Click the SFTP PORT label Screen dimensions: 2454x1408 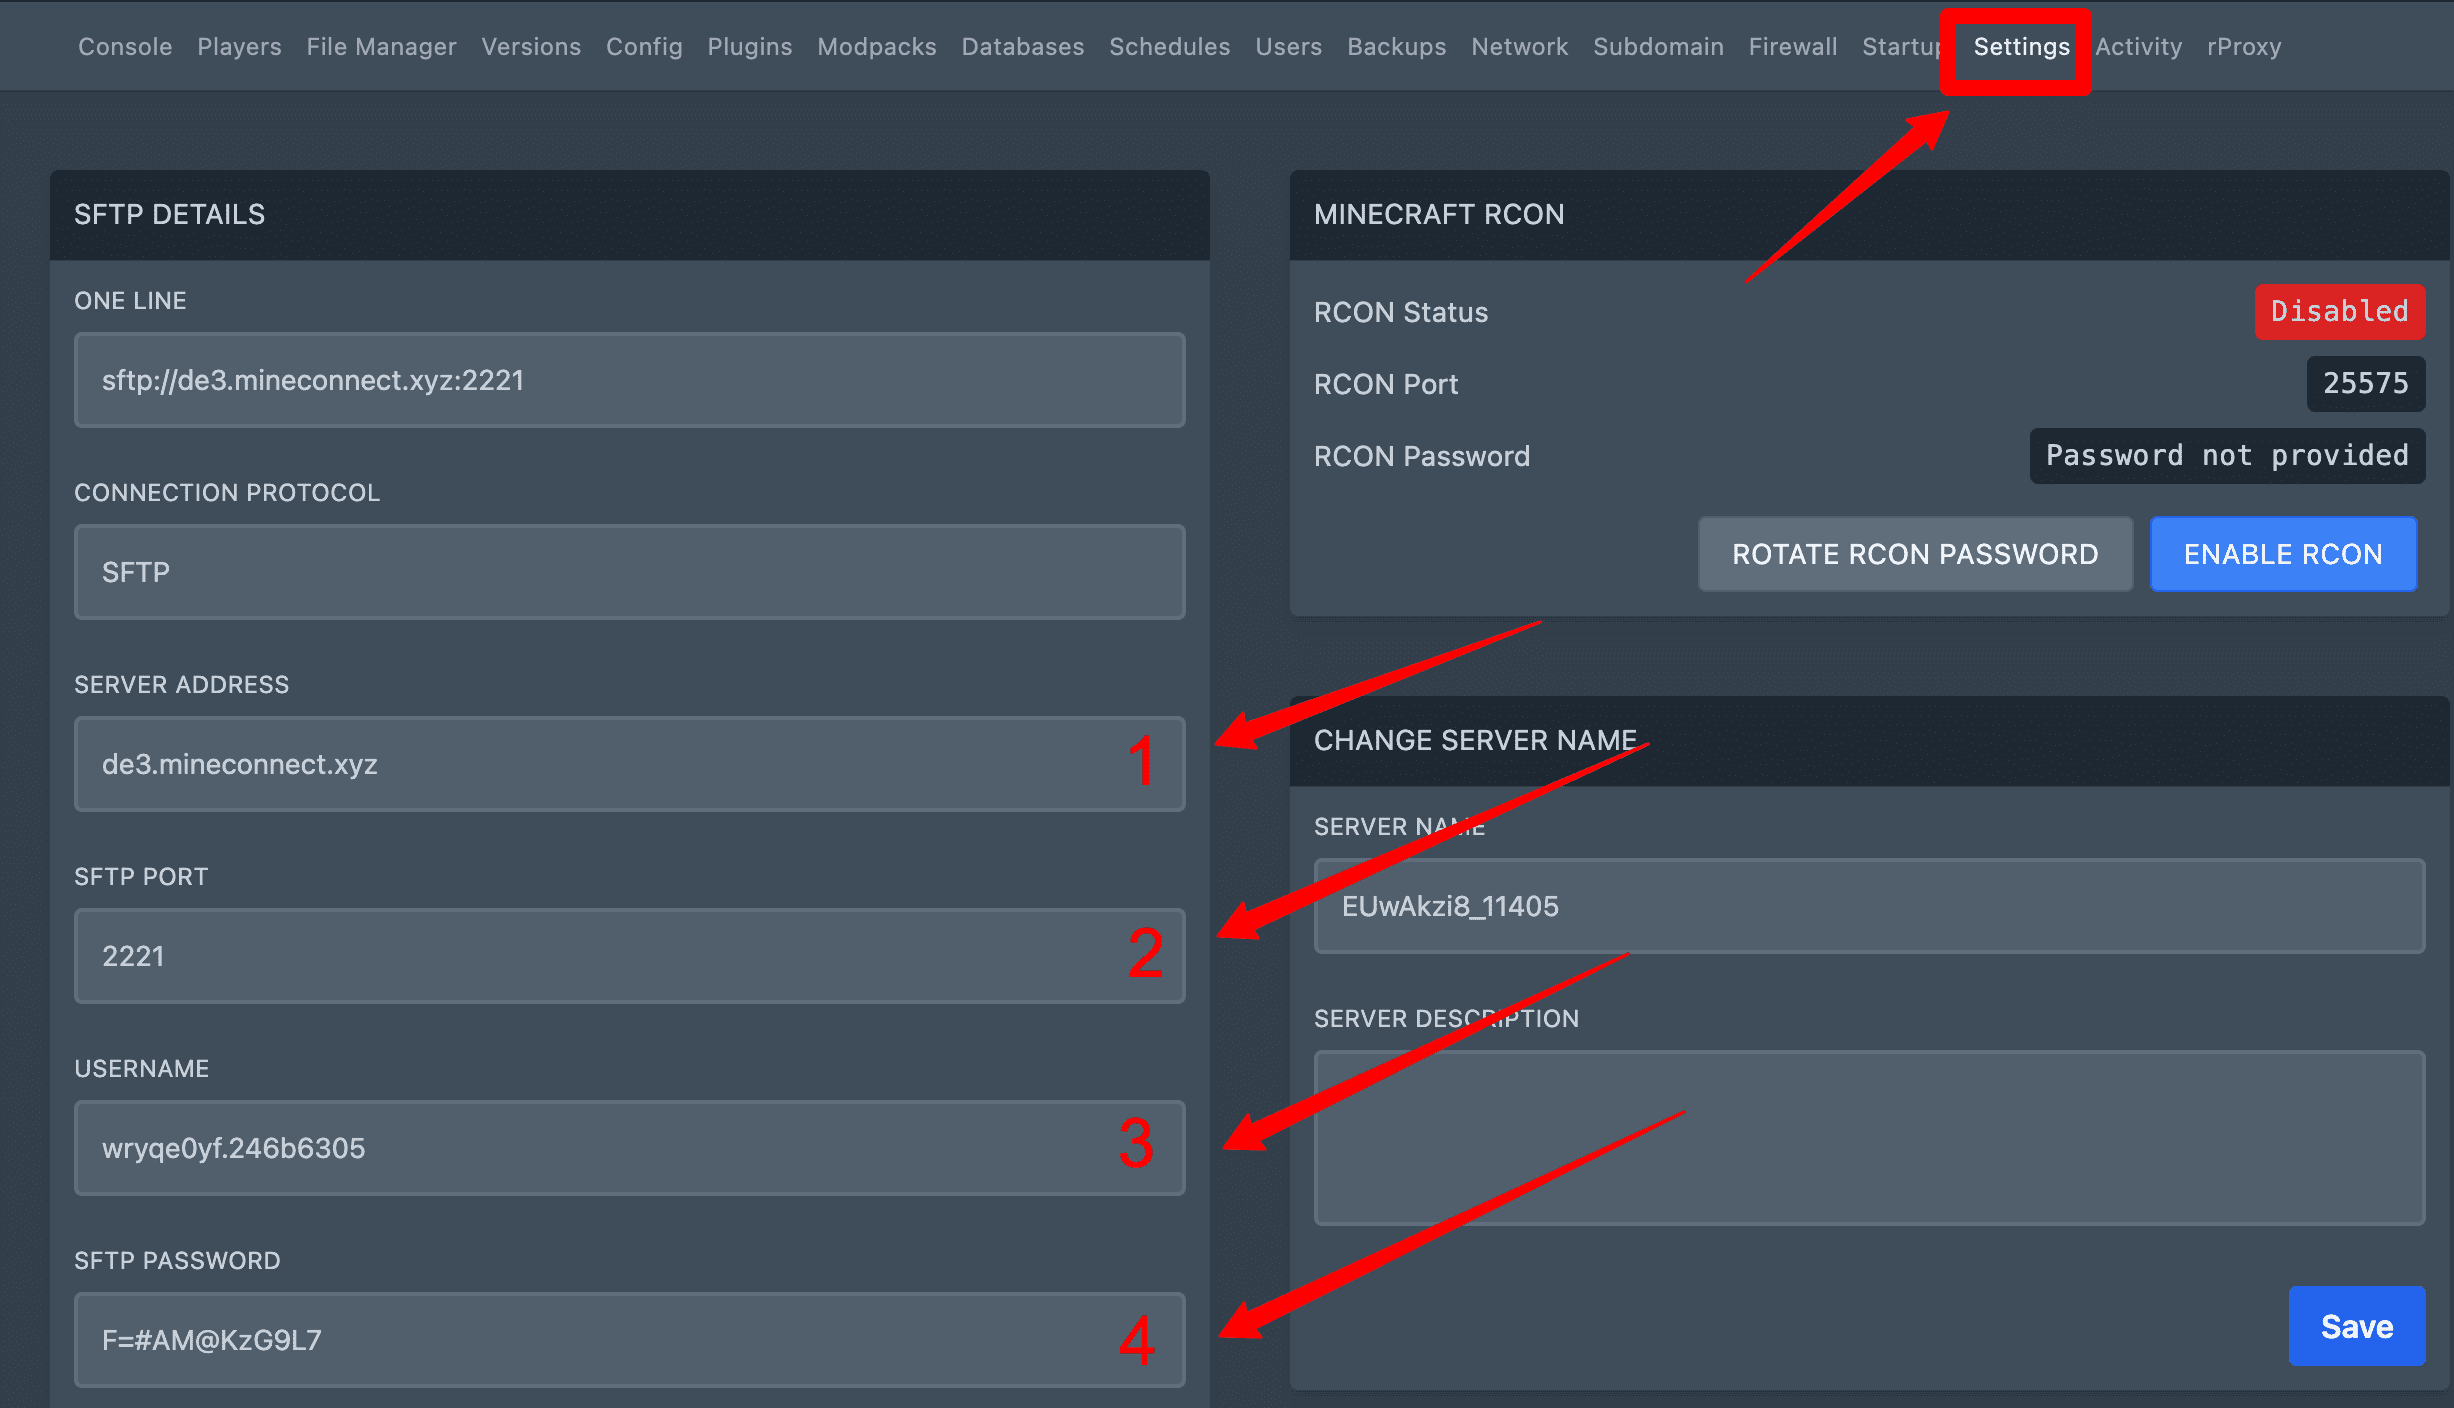pos(141,876)
